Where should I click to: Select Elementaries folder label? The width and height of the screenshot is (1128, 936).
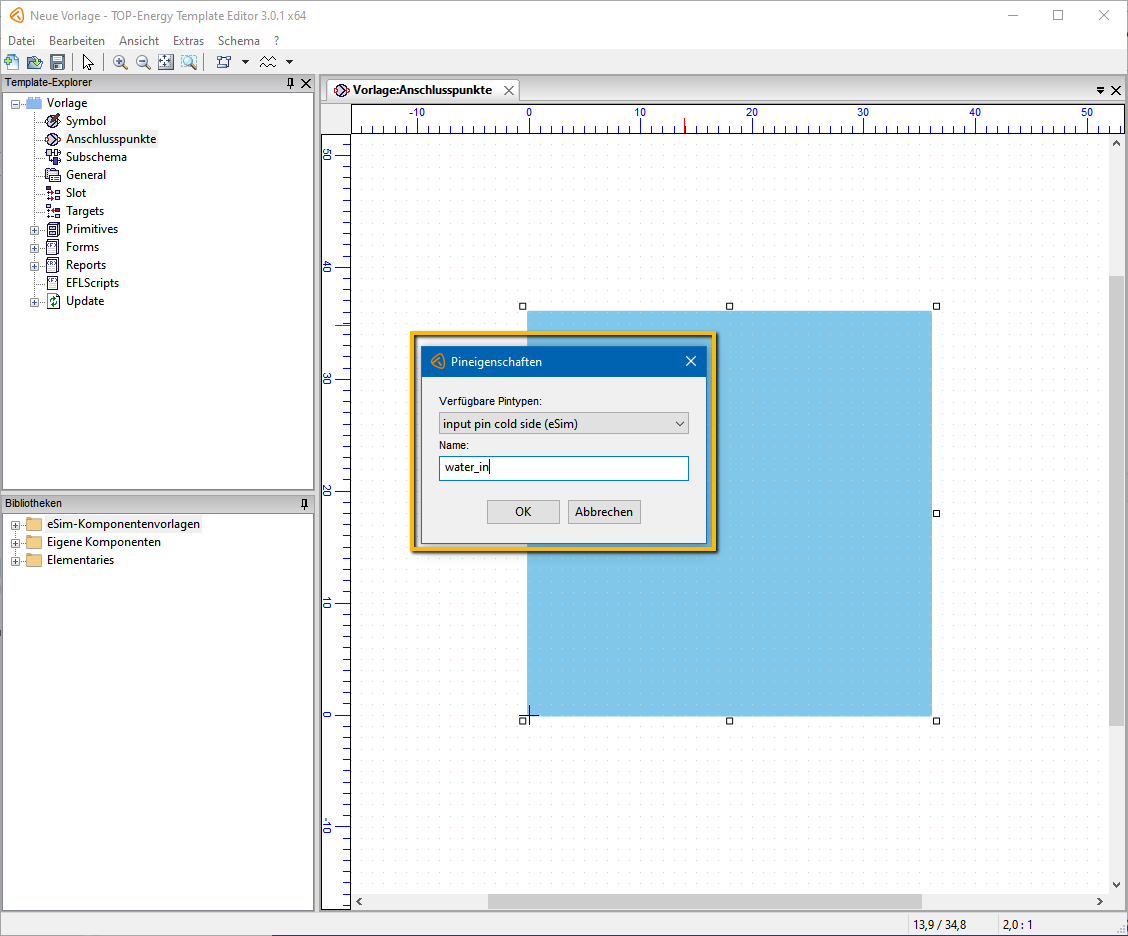pyautogui.click(x=81, y=560)
